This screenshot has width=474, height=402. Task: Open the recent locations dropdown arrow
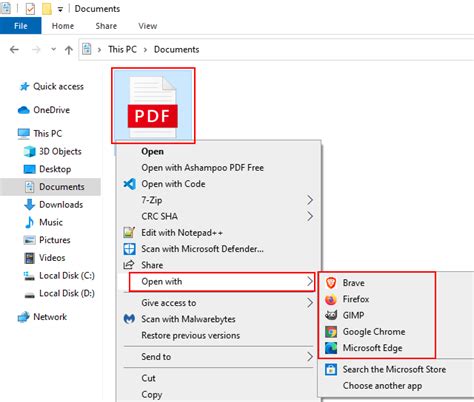[53, 50]
